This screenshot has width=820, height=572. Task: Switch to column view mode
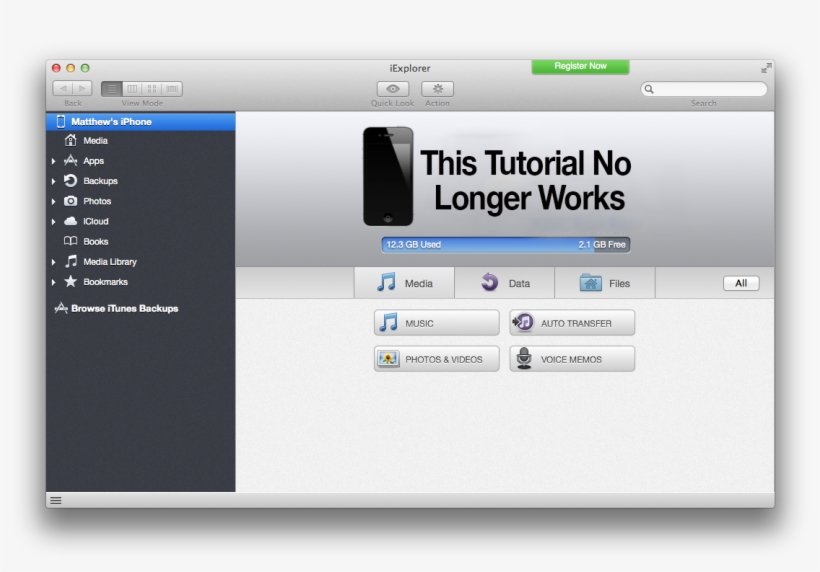point(132,89)
